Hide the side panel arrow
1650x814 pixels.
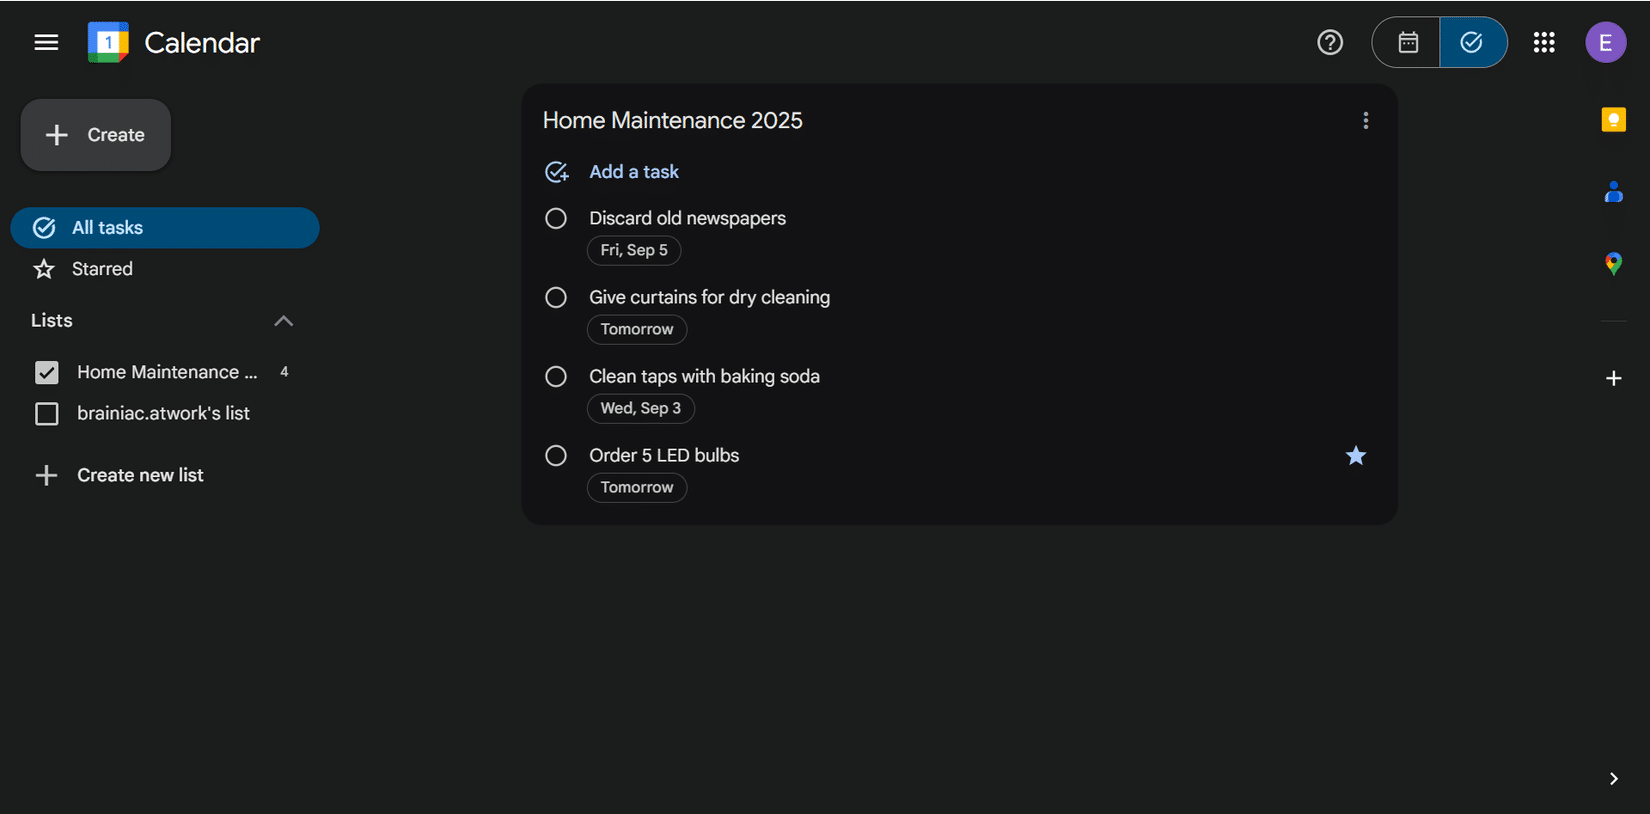click(1613, 779)
